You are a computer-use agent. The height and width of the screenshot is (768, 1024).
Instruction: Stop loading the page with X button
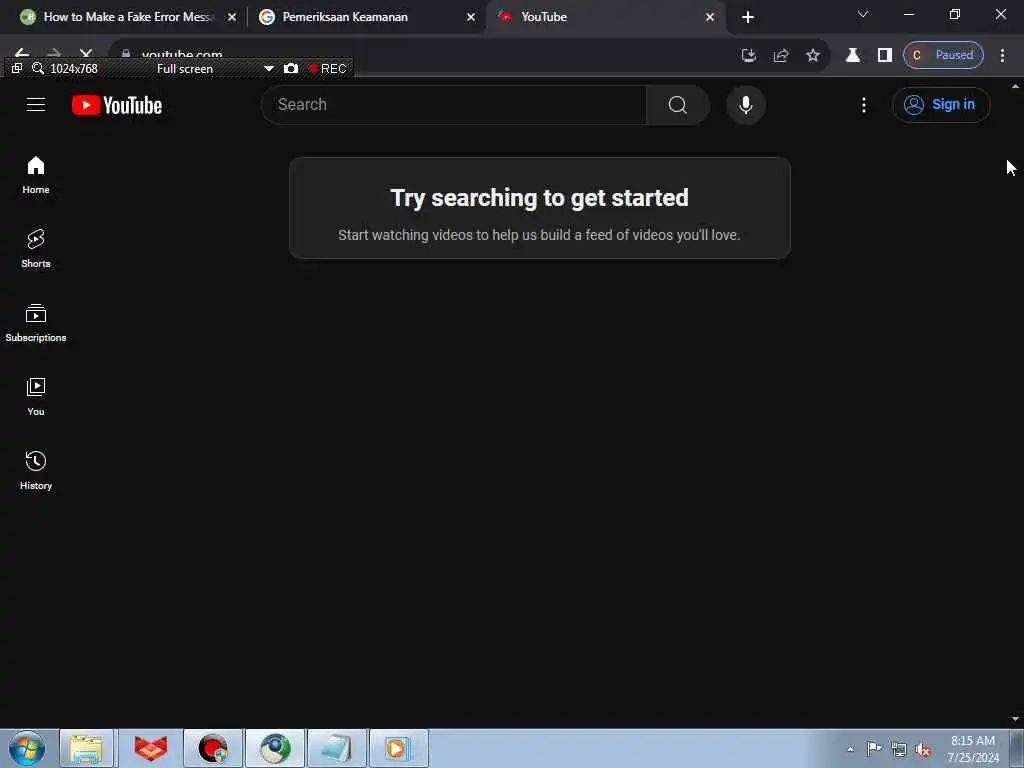(86, 54)
